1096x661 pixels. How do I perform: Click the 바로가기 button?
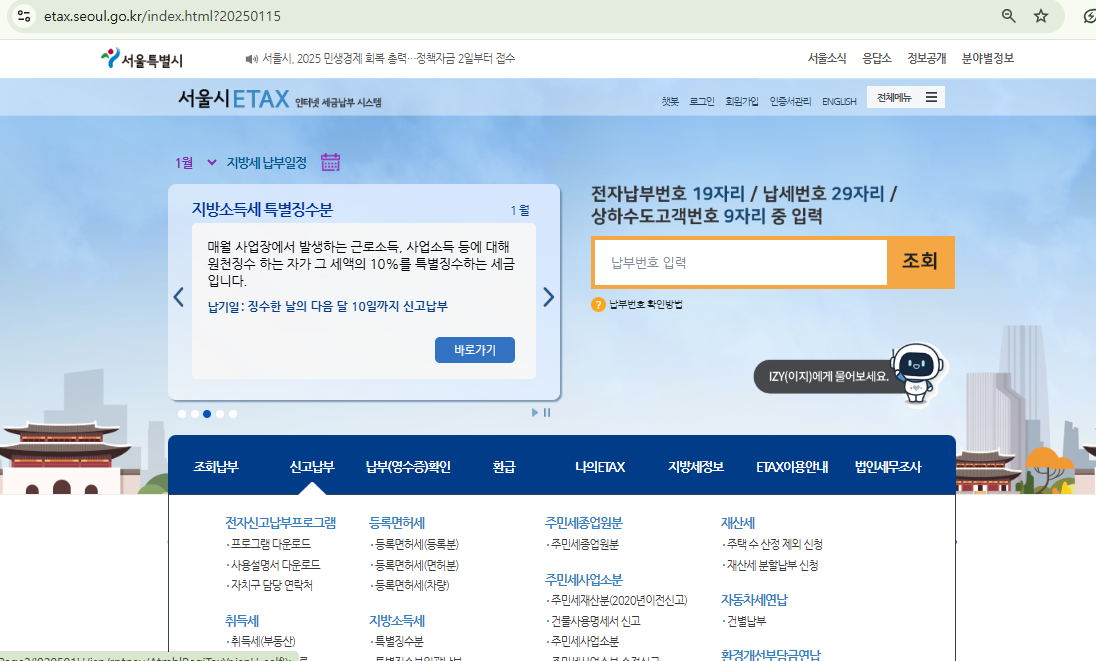click(475, 350)
